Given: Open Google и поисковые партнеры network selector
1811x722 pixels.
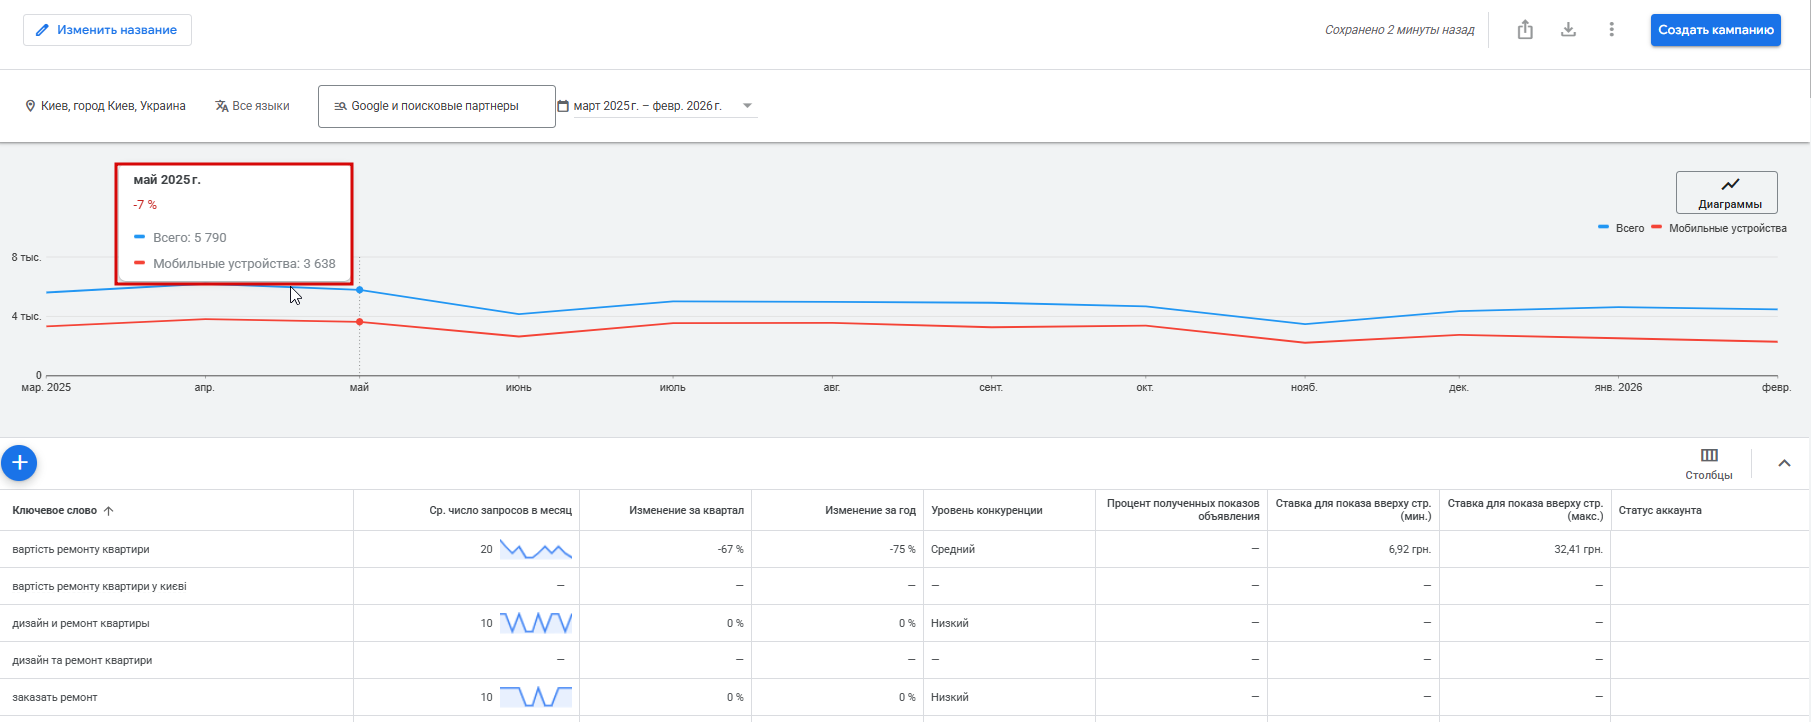Looking at the screenshot, I should pyautogui.click(x=436, y=106).
